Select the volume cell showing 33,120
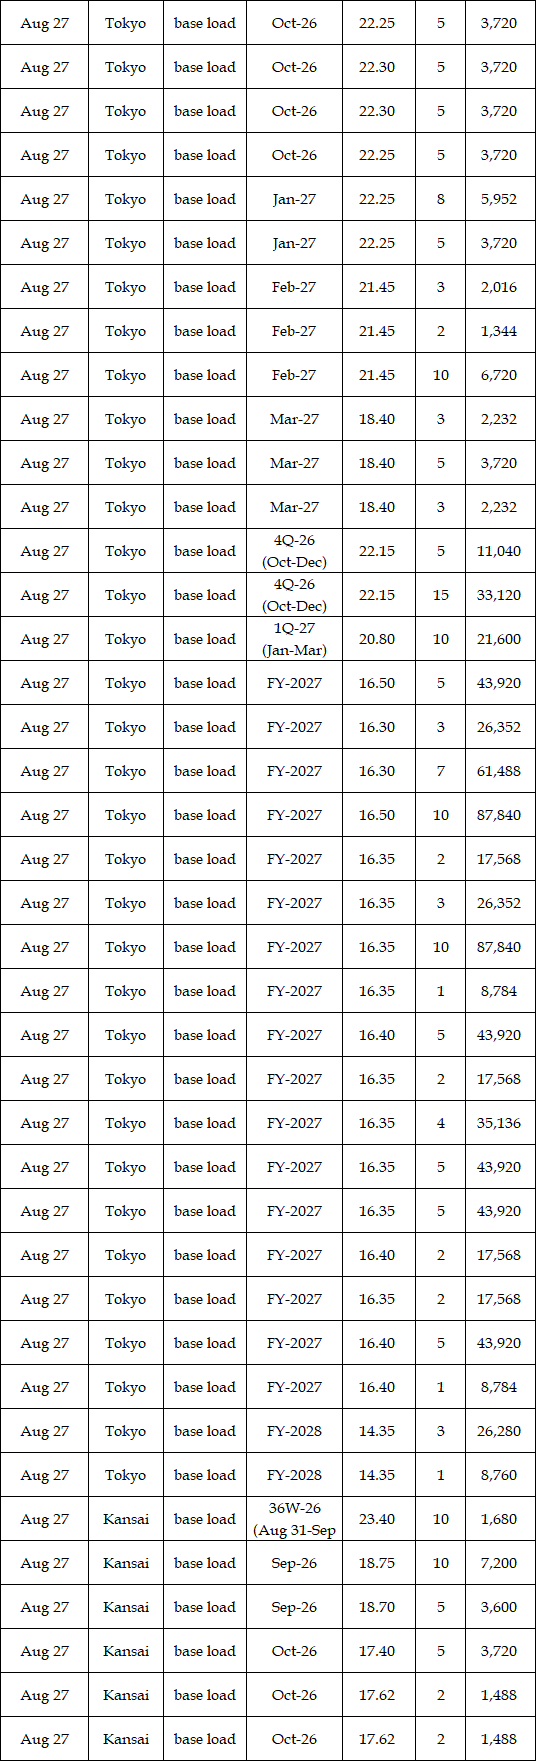The height and width of the screenshot is (1761, 536). pos(498,594)
